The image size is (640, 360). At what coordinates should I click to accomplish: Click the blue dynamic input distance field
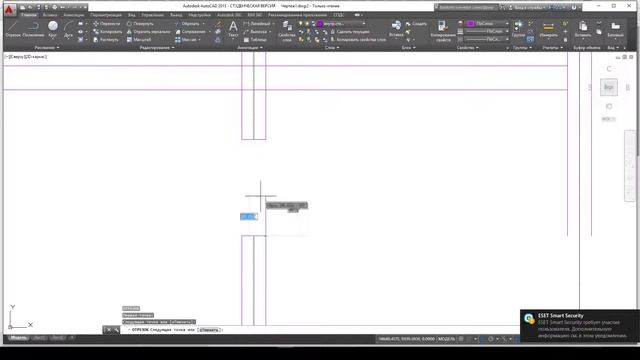pos(249,216)
